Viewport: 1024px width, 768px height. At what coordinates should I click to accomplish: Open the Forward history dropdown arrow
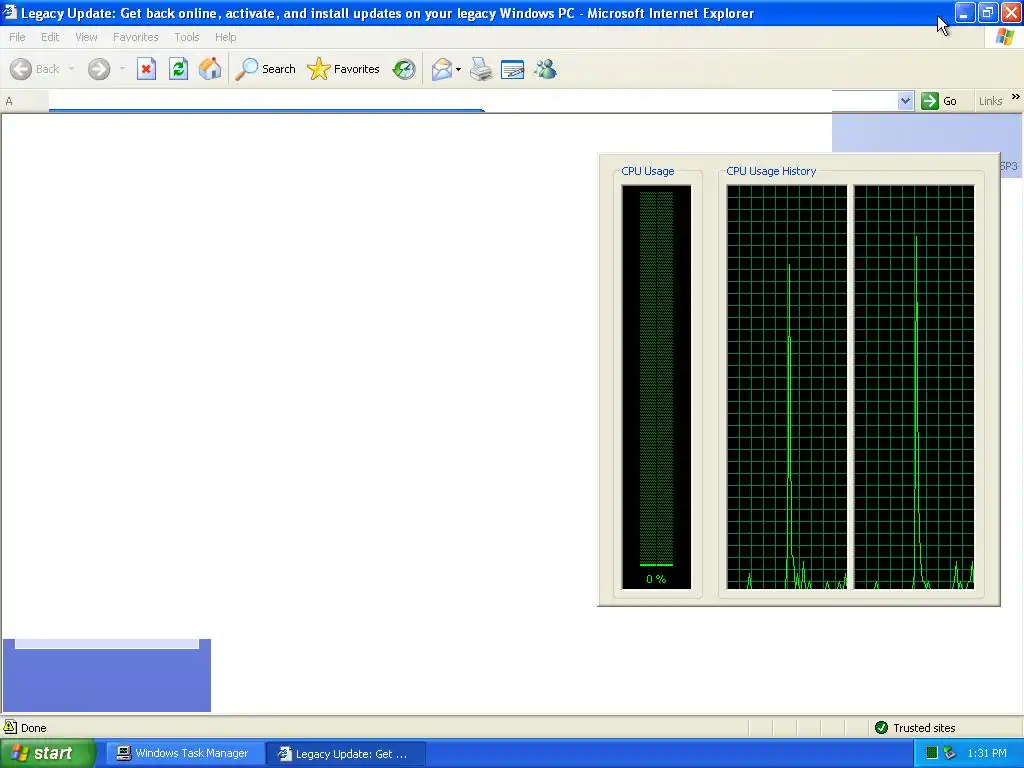[122, 69]
